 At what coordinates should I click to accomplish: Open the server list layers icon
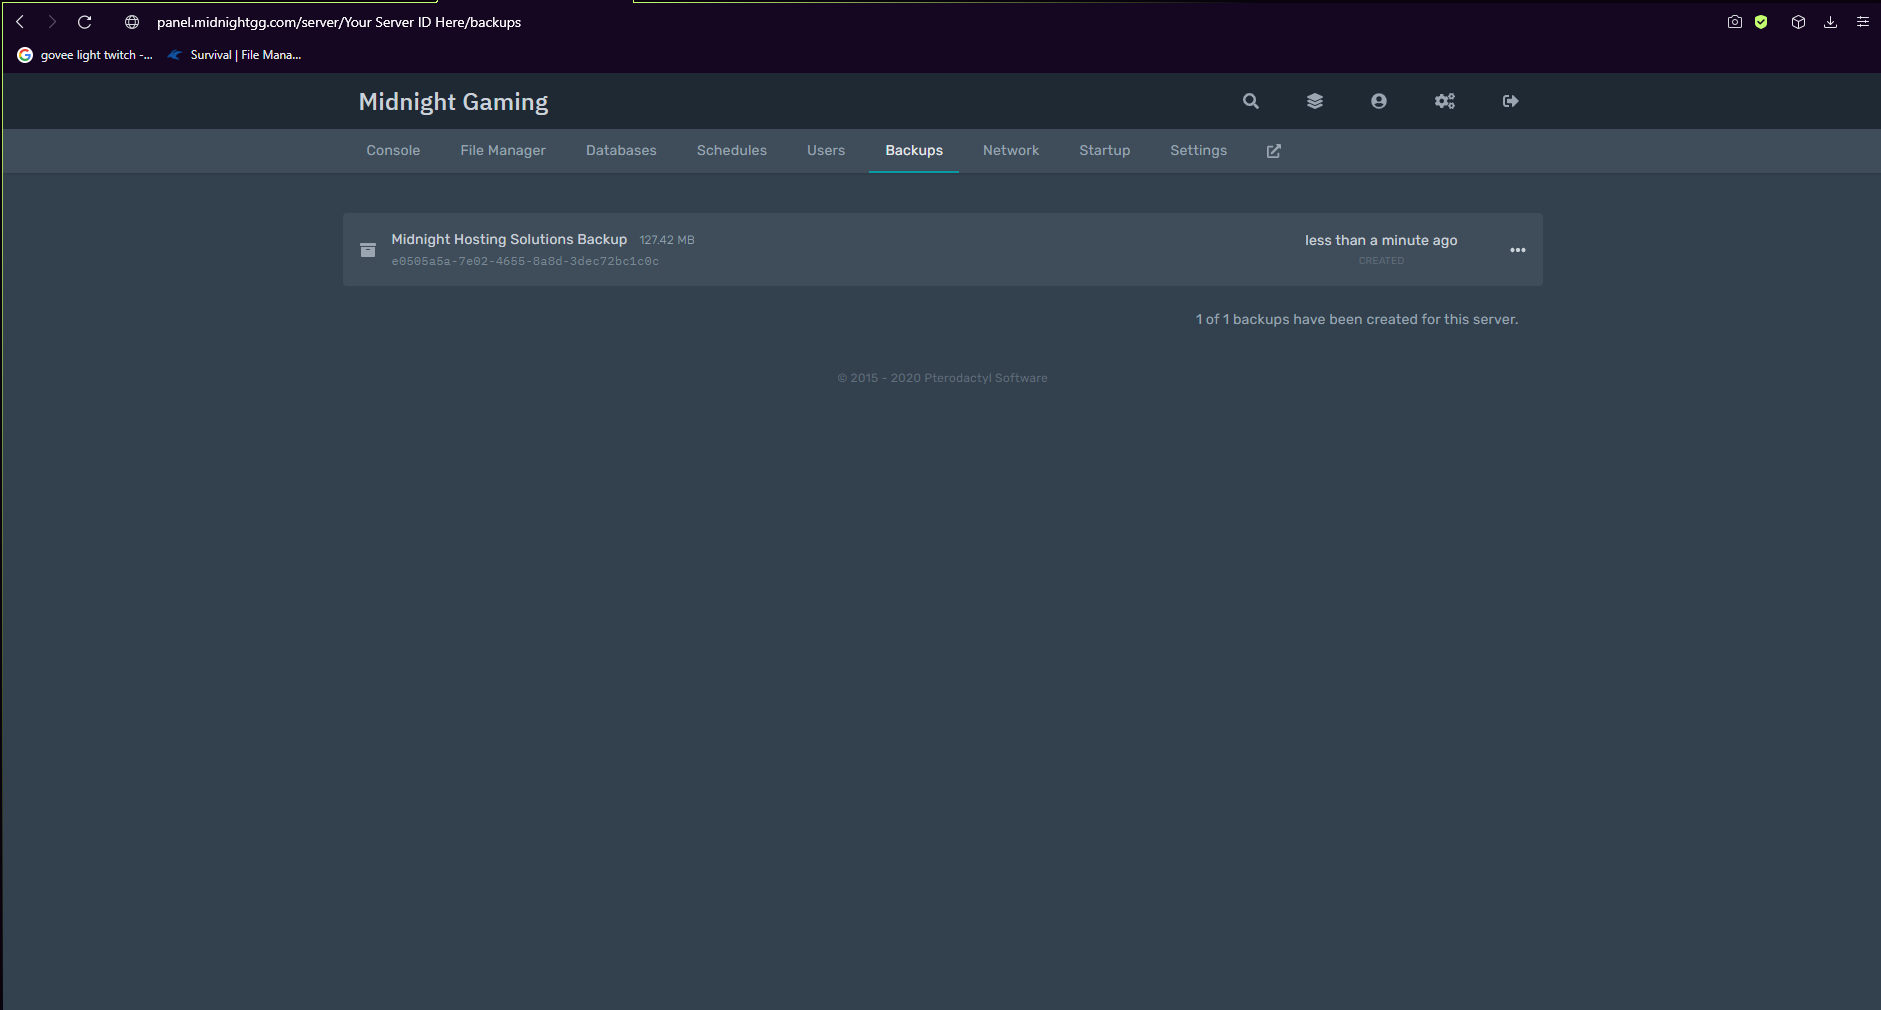coord(1315,101)
